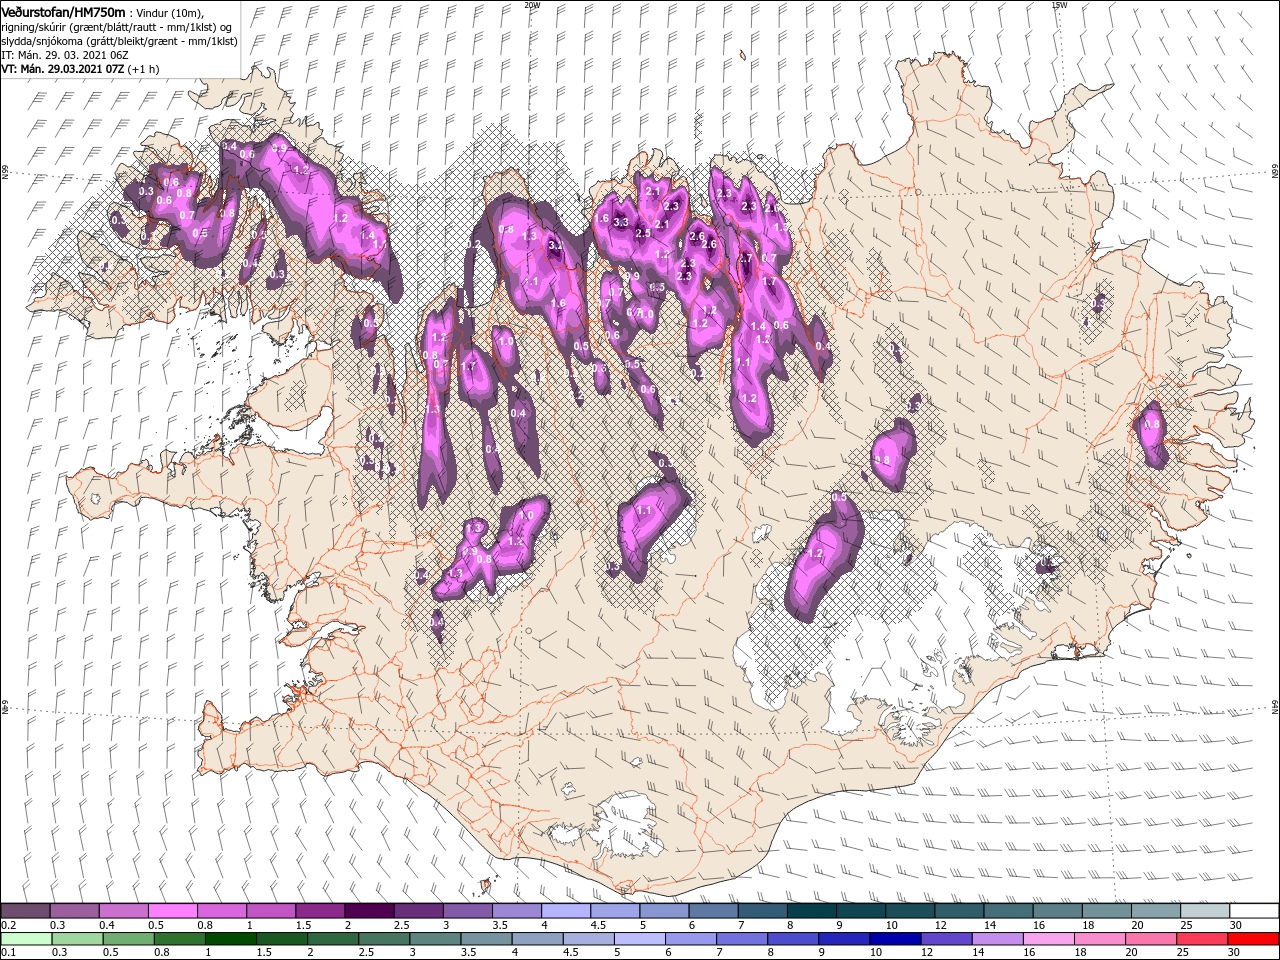Click the 'slydda/snjókoma' legend description text
The width and height of the screenshot is (1280, 960).
pyautogui.click(x=42, y=41)
